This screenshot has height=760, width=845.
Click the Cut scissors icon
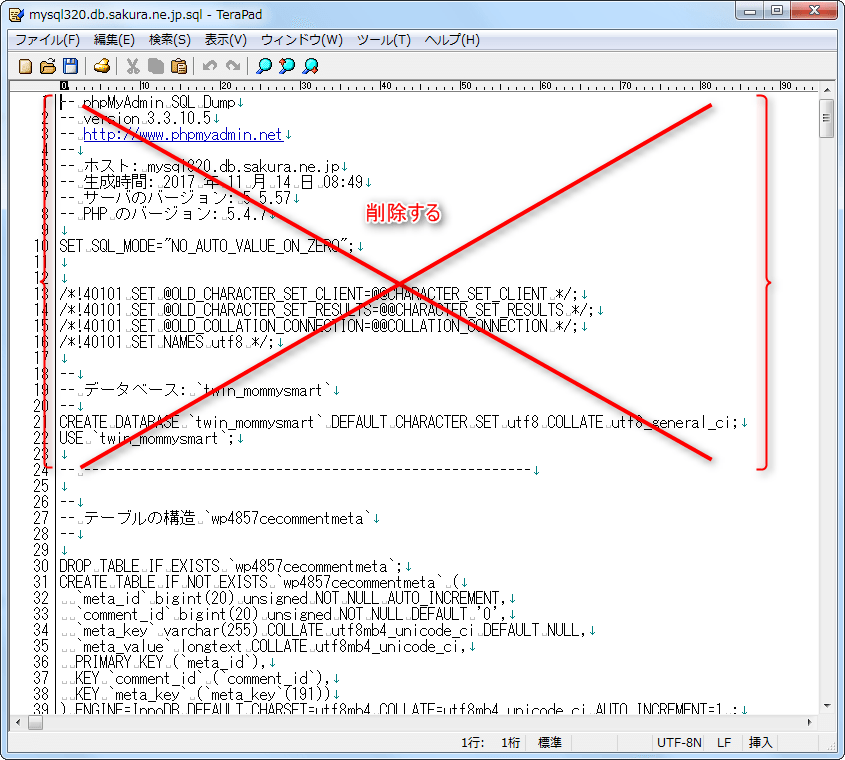point(132,66)
